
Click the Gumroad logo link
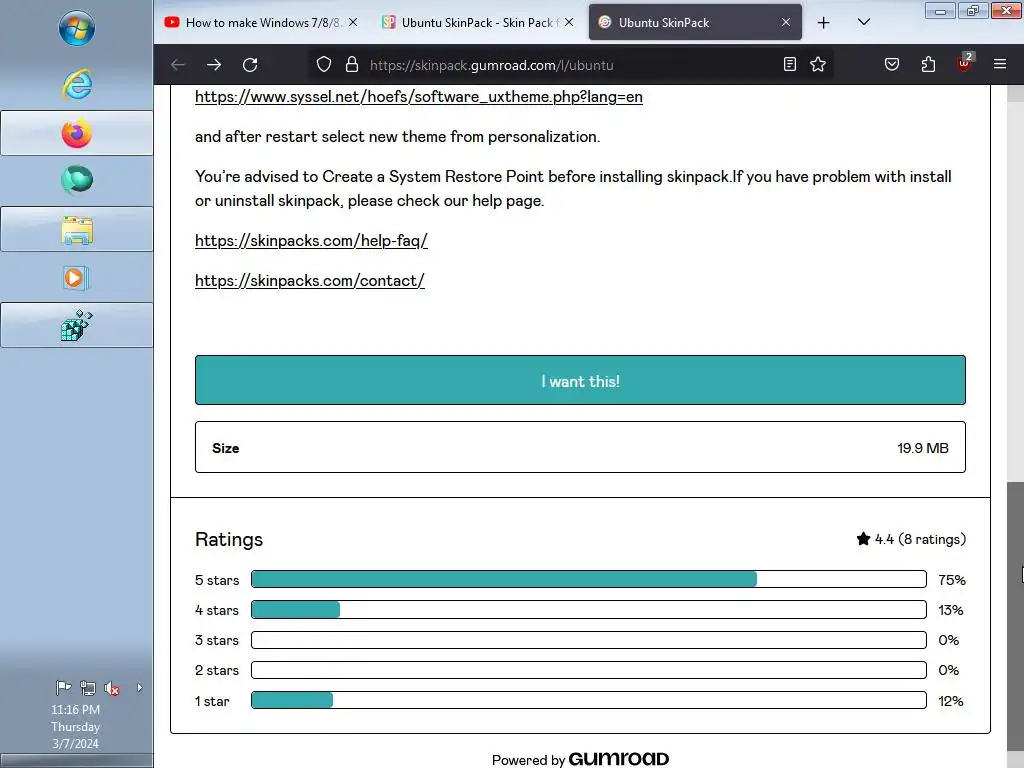[618, 759]
